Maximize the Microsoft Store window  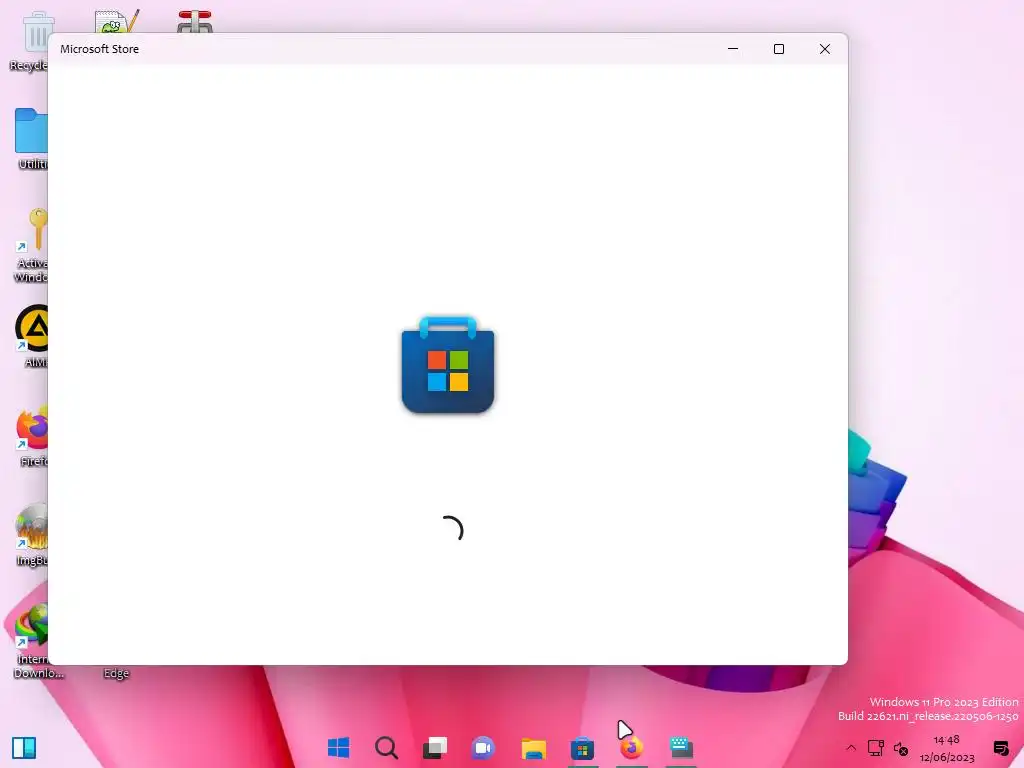[x=778, y=49]
